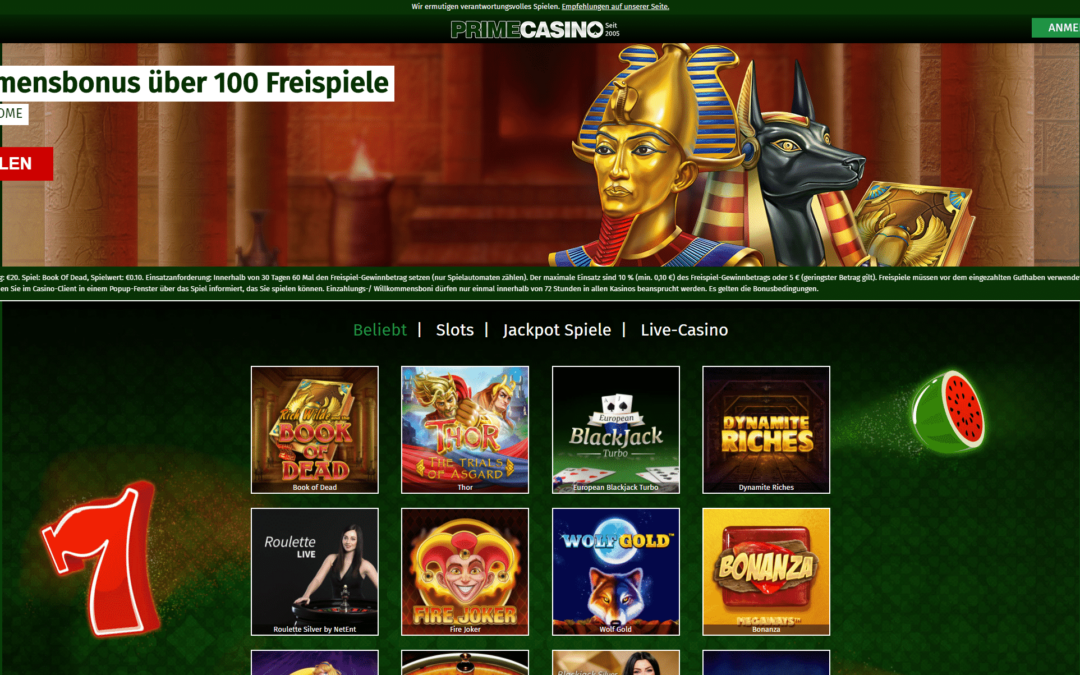Open the Wolf Gold game tile
Screen dimensions: 1080x675
tap(616, 572)
